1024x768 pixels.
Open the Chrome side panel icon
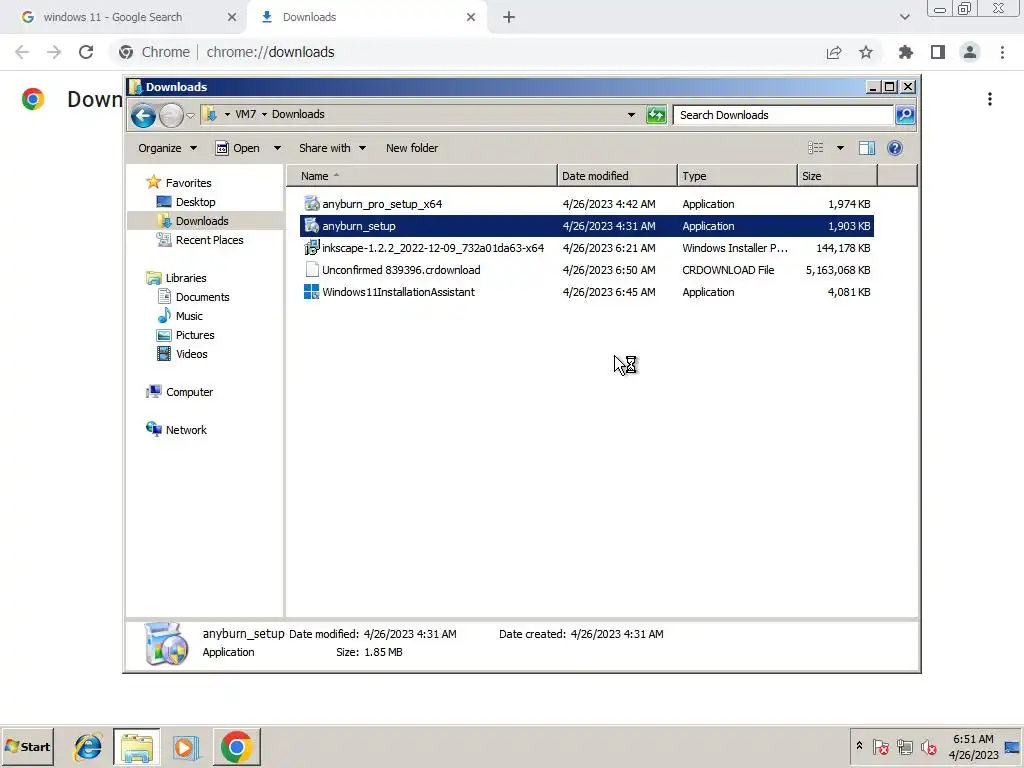tap(938, 52)
